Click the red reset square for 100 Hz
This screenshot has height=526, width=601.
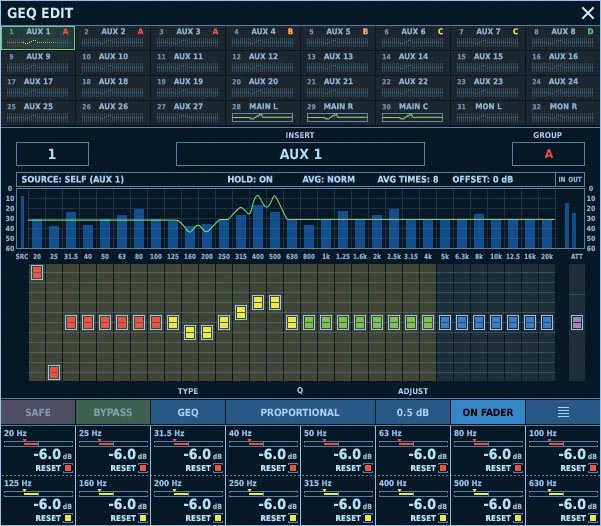tap(591, 467)
